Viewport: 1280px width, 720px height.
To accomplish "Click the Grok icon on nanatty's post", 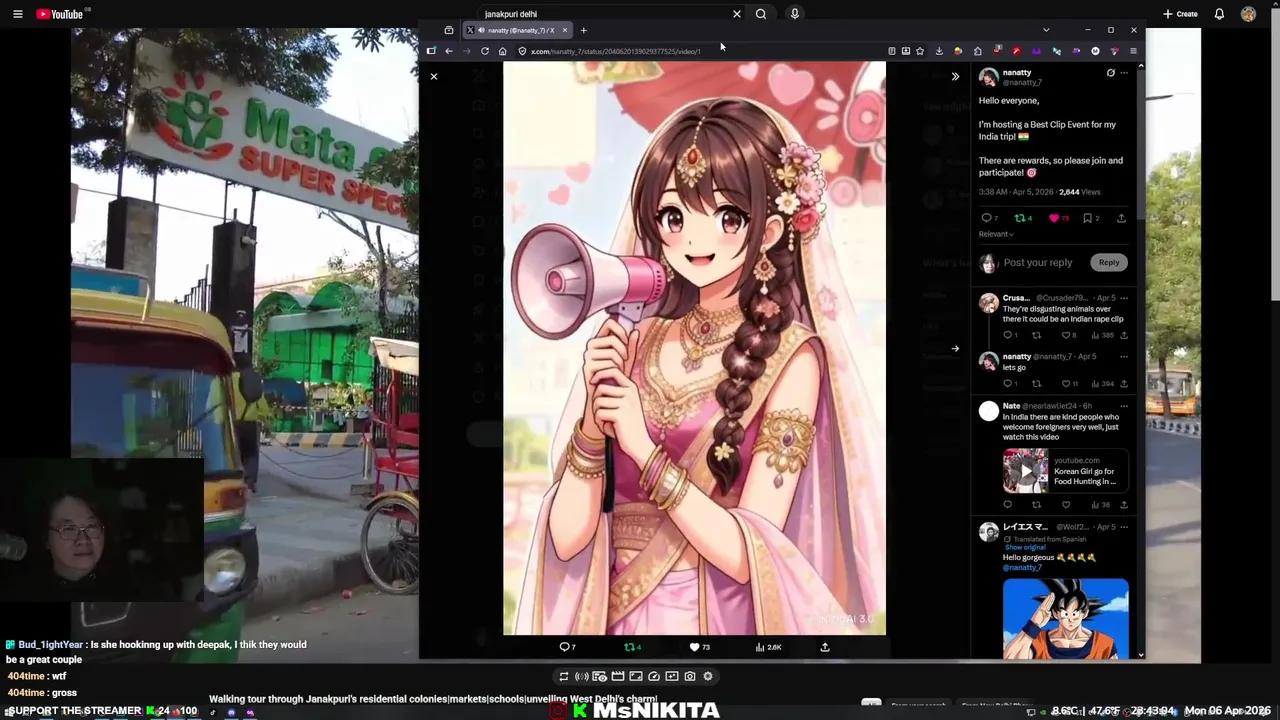I will pos(1110,73).
